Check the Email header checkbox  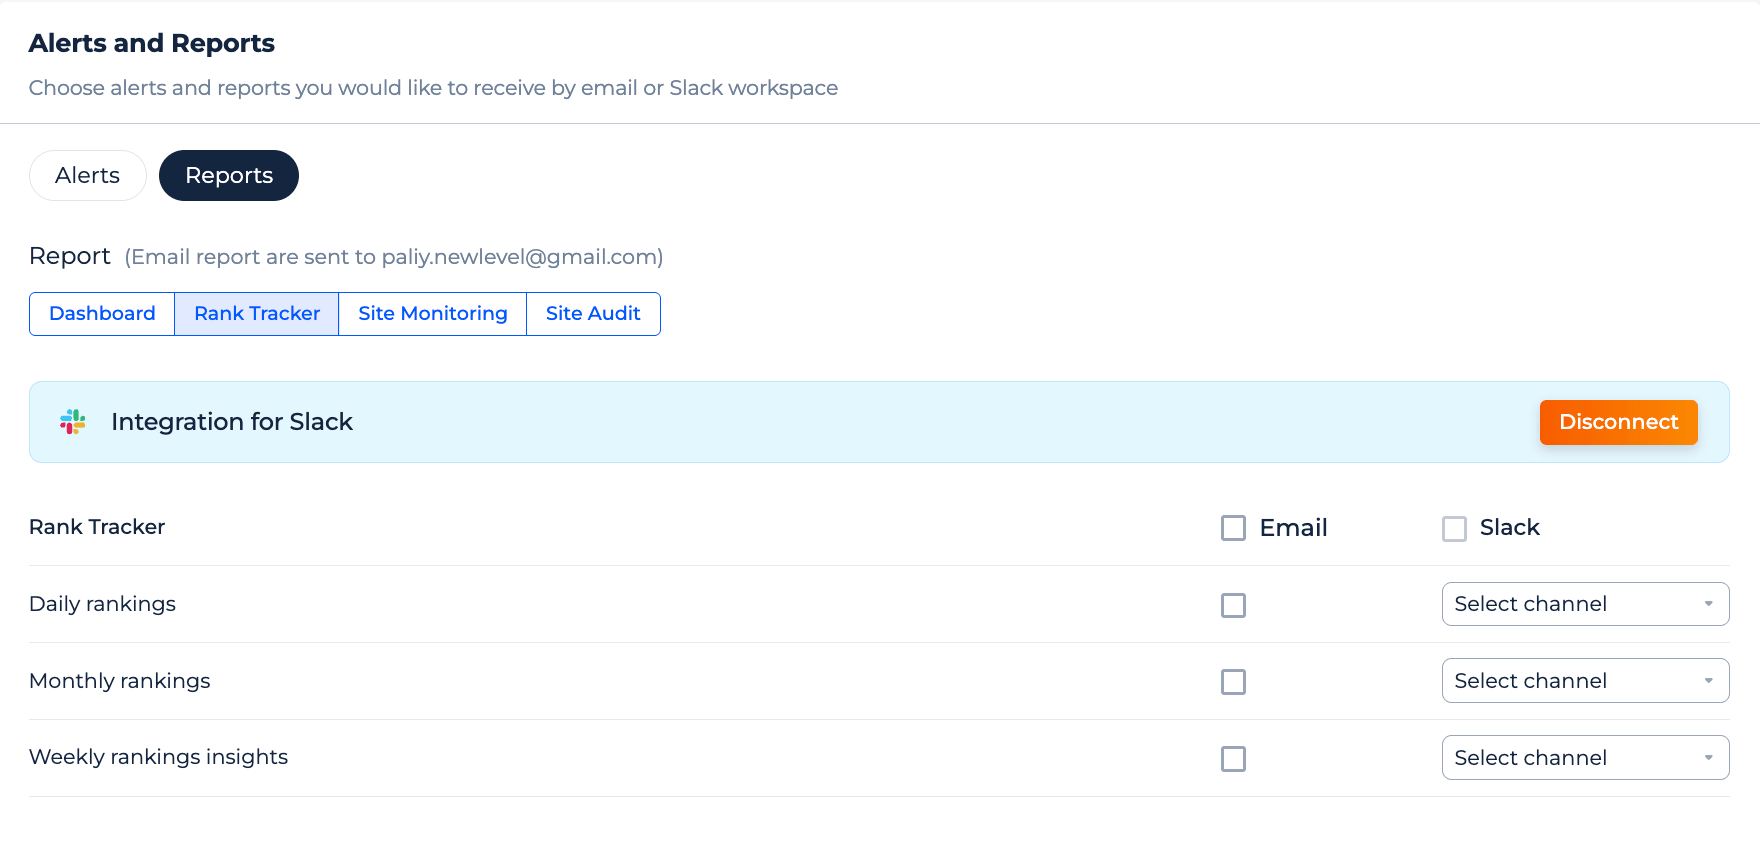click(1233, 528)
